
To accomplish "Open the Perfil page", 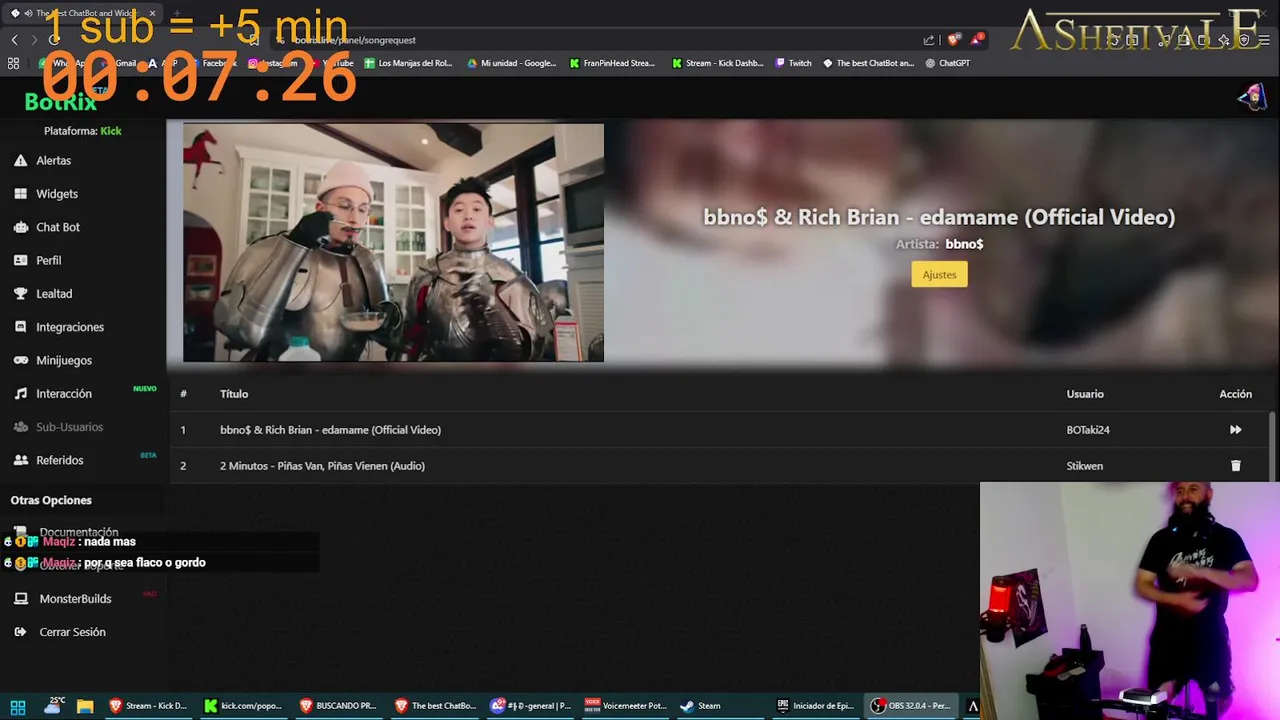I will [38, 260].
